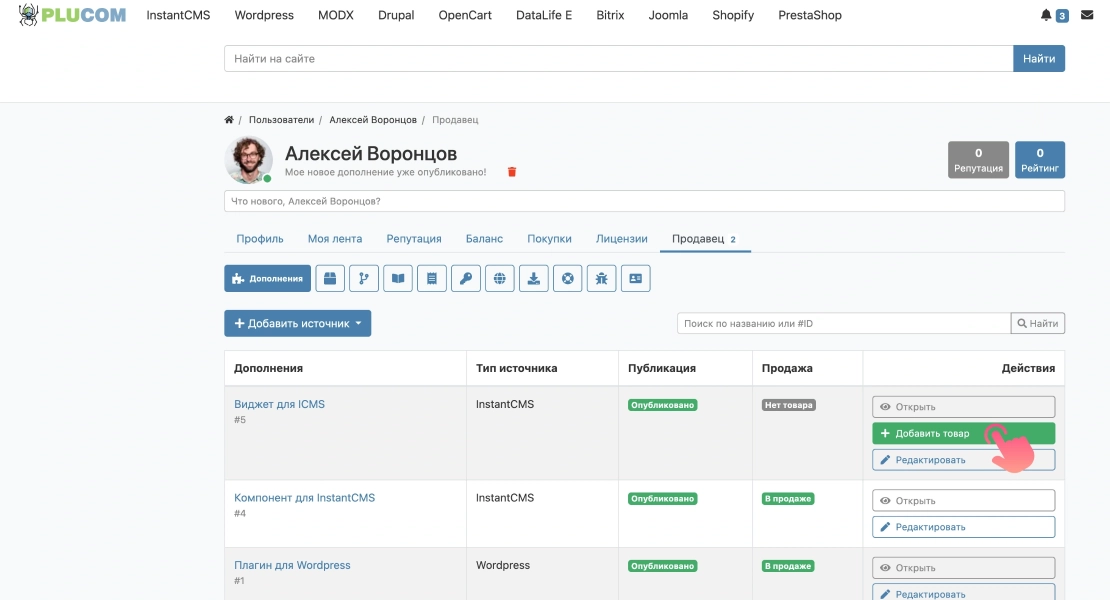This screenshot has width=1110, height=600.
Task: Click the Пользователи breadcrumb link
Action: tap(281, 120)
